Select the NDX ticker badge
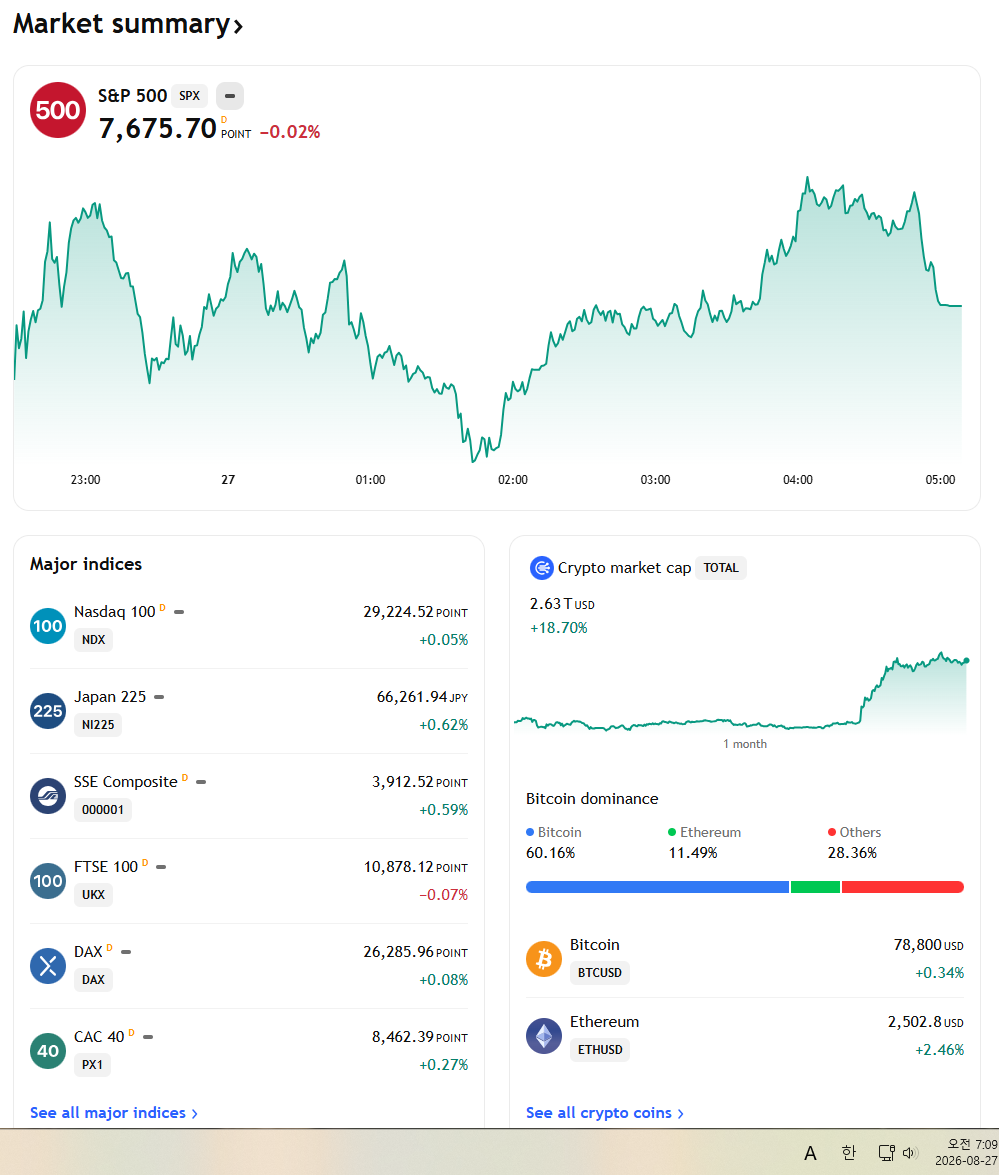Screen dimensions: 999x1175 (94, 640)
